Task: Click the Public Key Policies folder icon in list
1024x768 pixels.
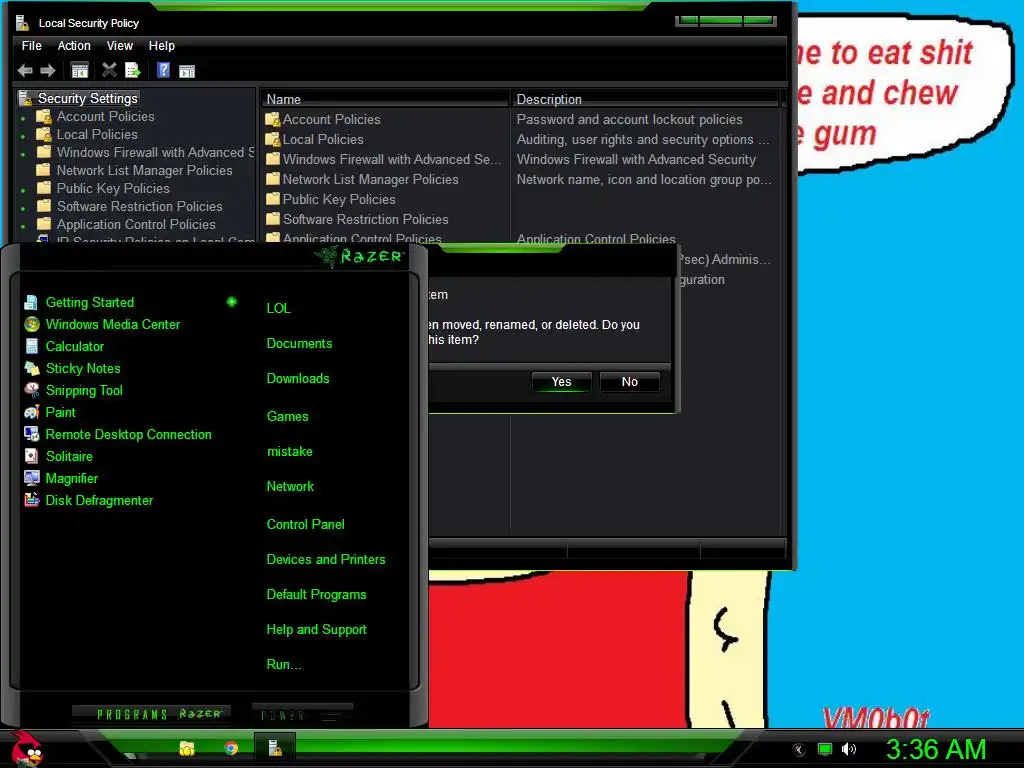Action: [x=272, y=199]
